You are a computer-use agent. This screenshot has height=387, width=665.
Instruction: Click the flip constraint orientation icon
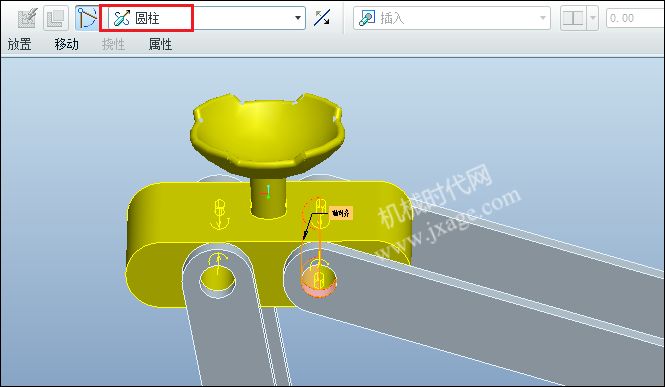322,18
